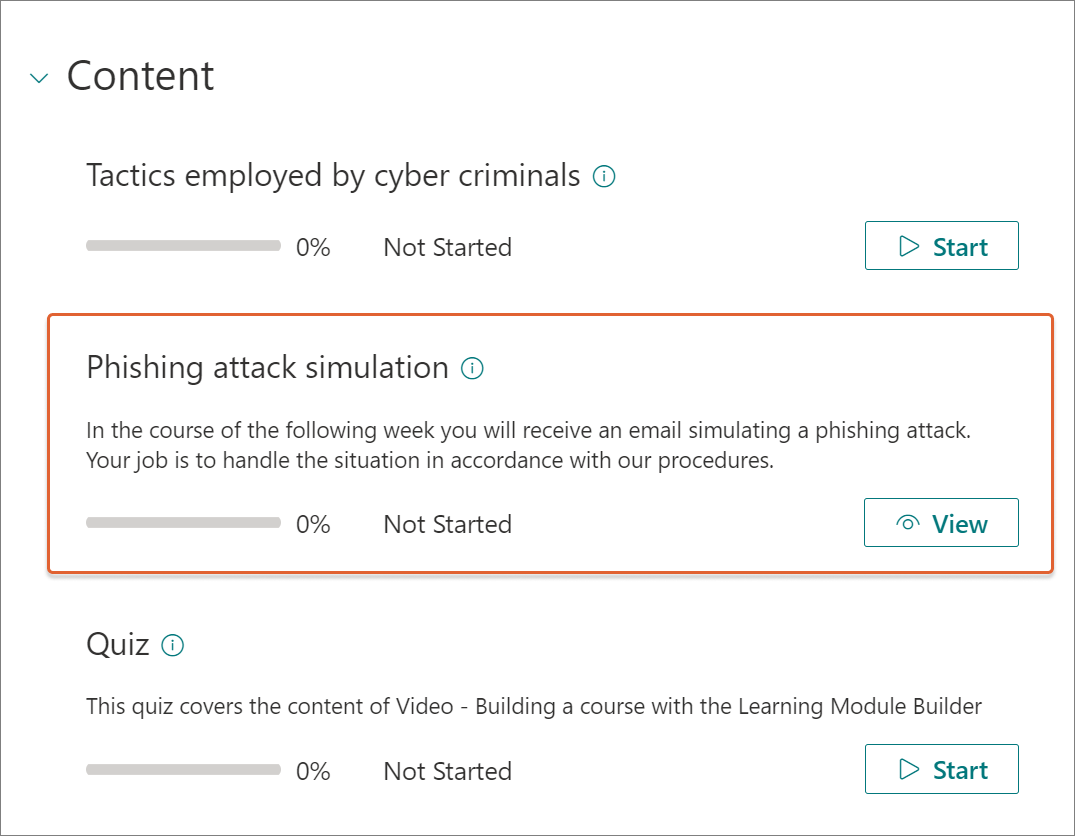Viewport: 1075px width, 836px height.
Task: Click the Phishing simulation progress bar
Action: tap(183, 523)
